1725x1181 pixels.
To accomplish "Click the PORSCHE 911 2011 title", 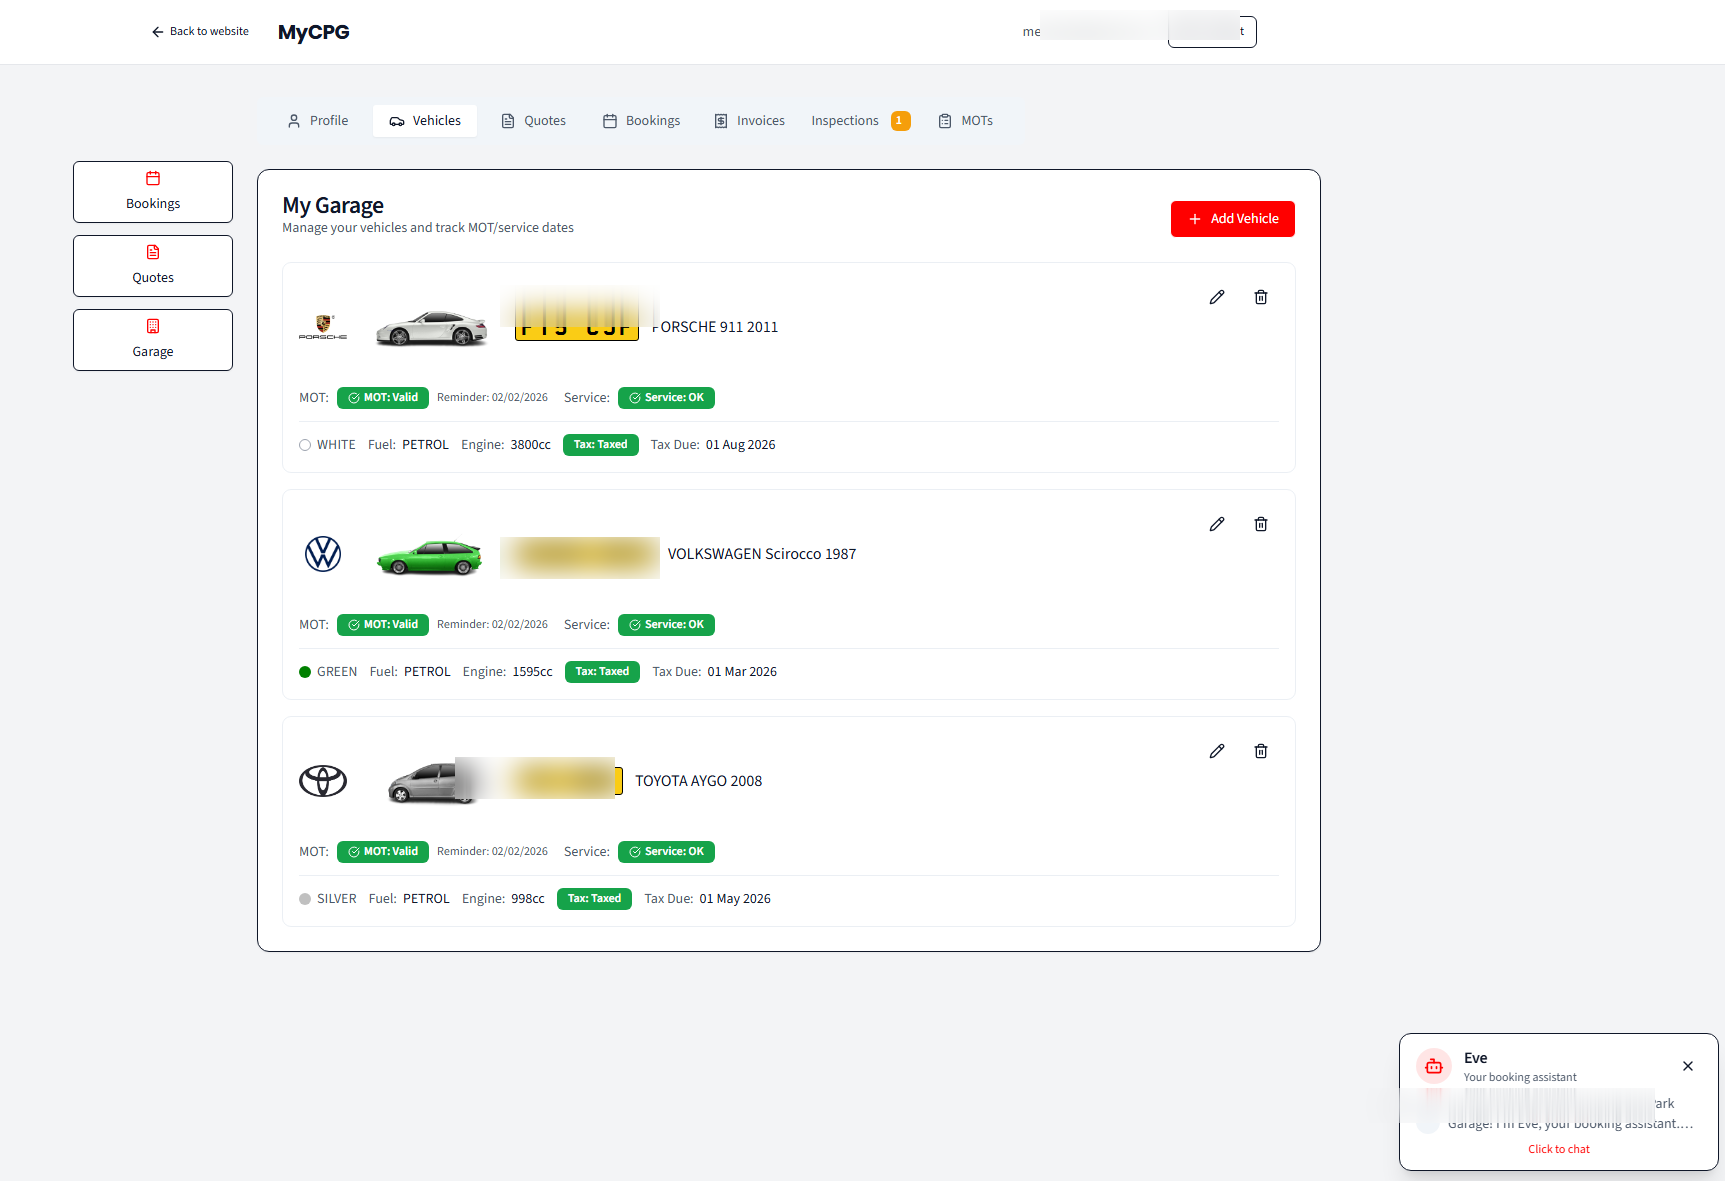I will pos(715,327).
